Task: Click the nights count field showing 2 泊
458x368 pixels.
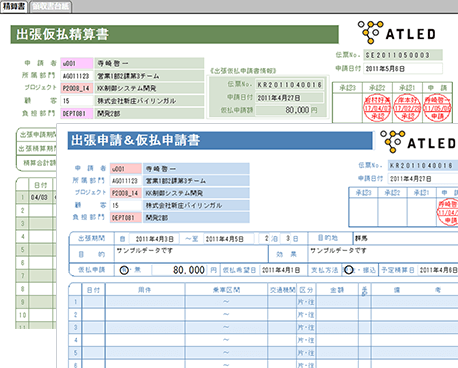Action: 266,239
